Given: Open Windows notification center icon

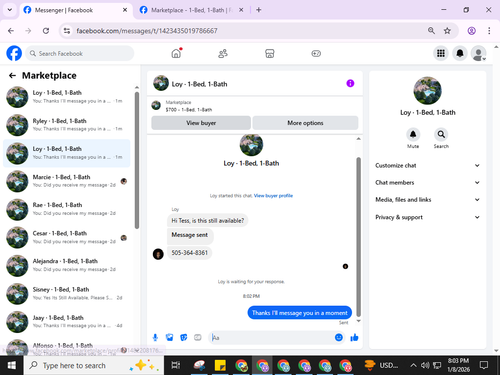Looking at the screenshot, I should pyautogui.click(x=484, y=365).
